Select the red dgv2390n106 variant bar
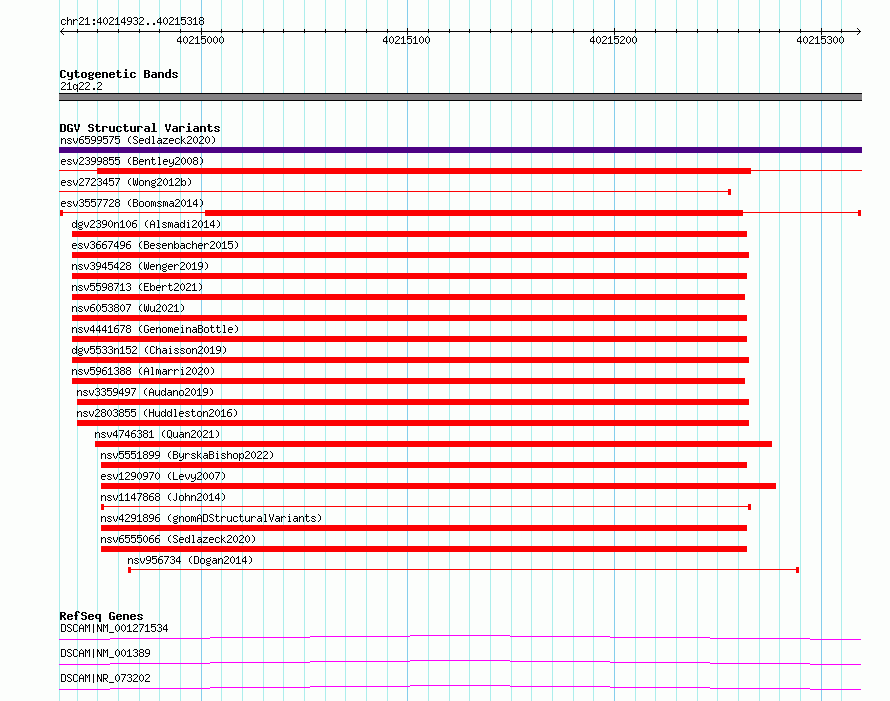This screenshot has height=701, width=890. [x=409, y=234]
